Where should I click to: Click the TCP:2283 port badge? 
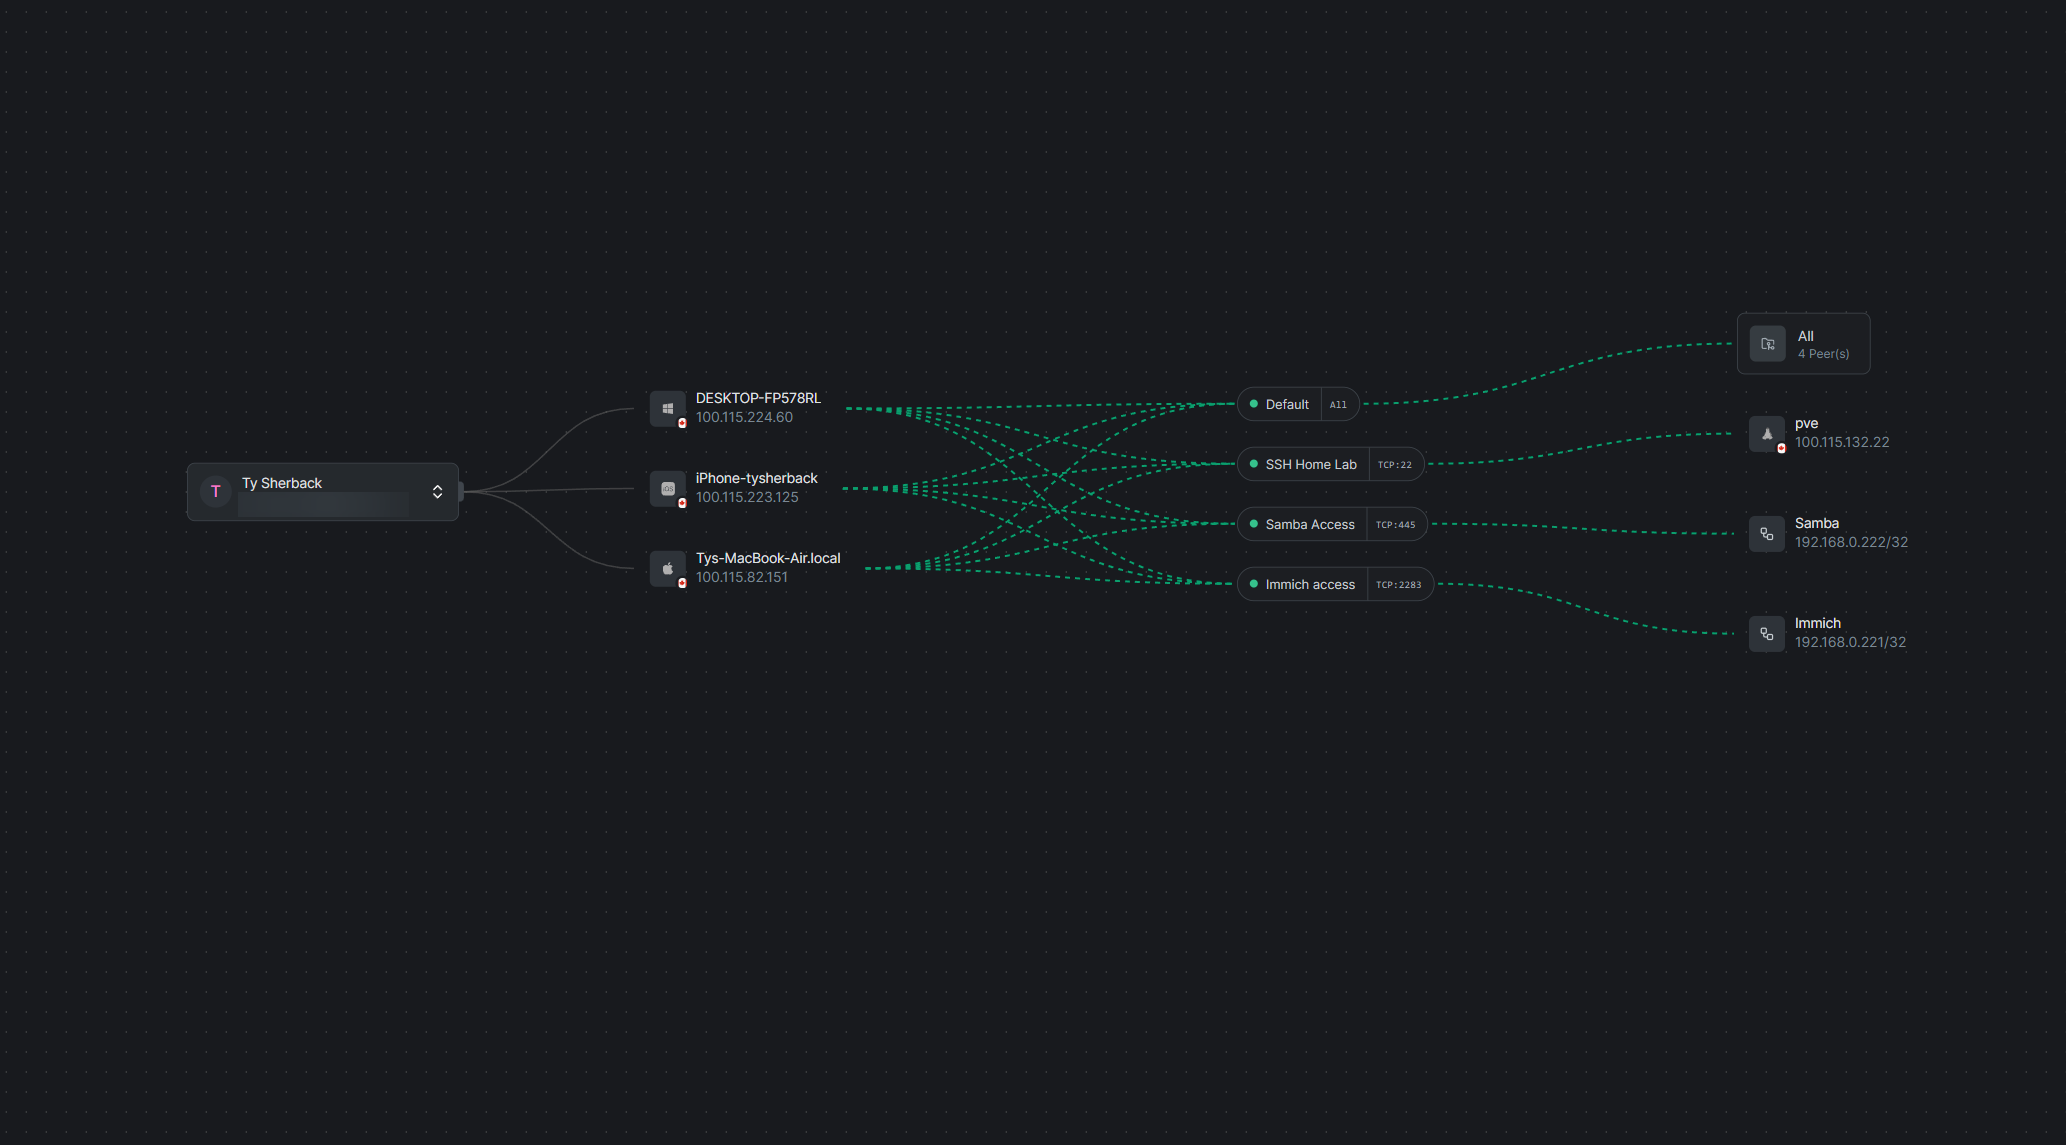coord(1399,585)
